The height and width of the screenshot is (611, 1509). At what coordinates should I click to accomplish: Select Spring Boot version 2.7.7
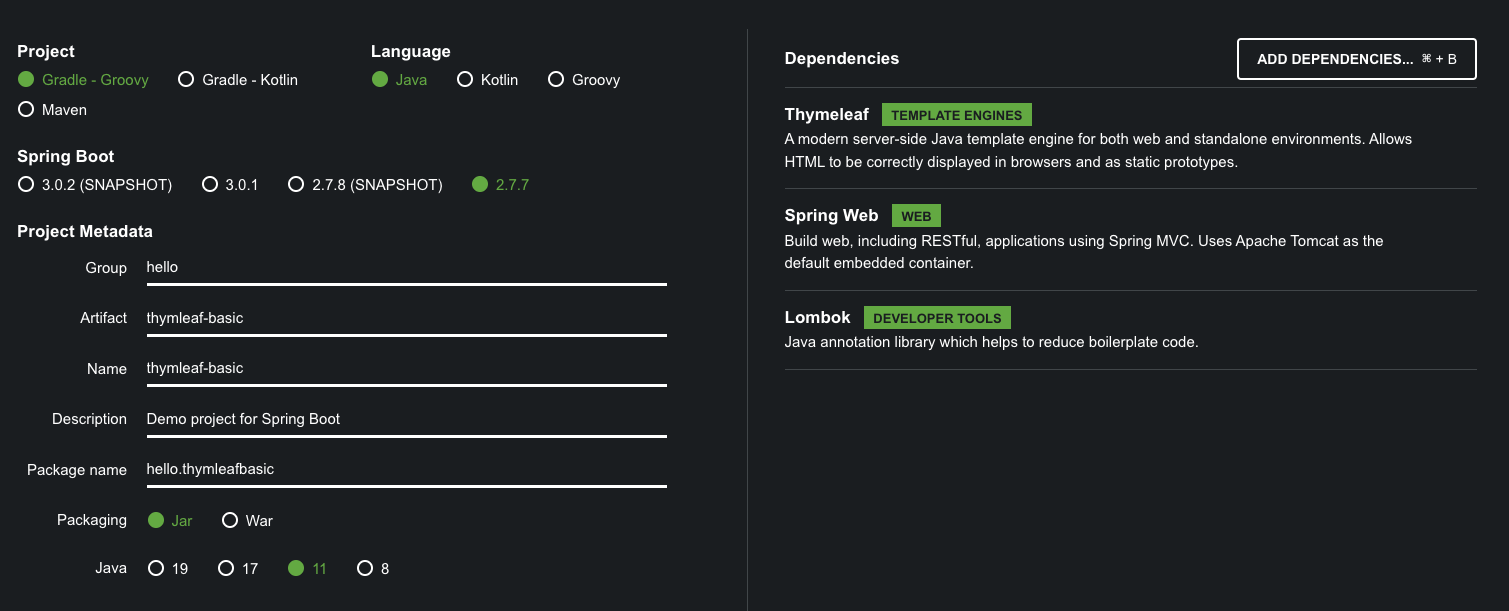point(501,185)
